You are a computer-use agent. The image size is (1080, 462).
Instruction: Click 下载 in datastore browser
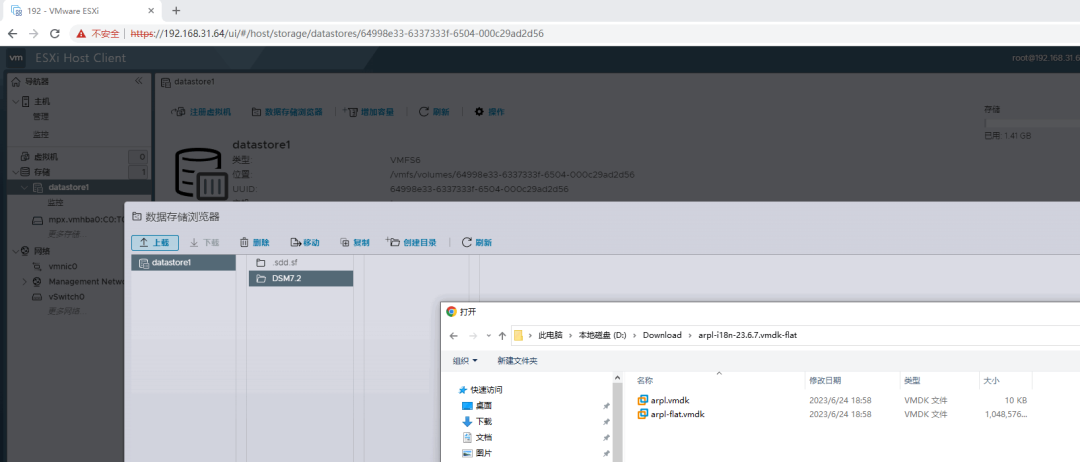point(205,242)
